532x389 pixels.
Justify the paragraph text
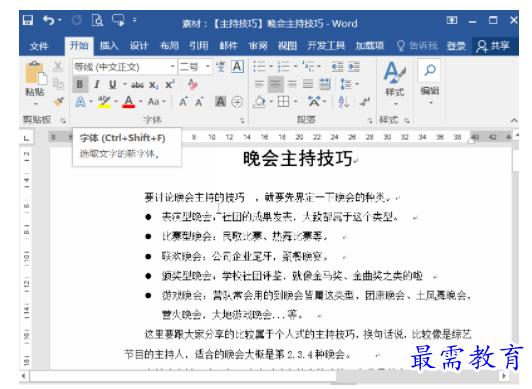click(308, 84)
